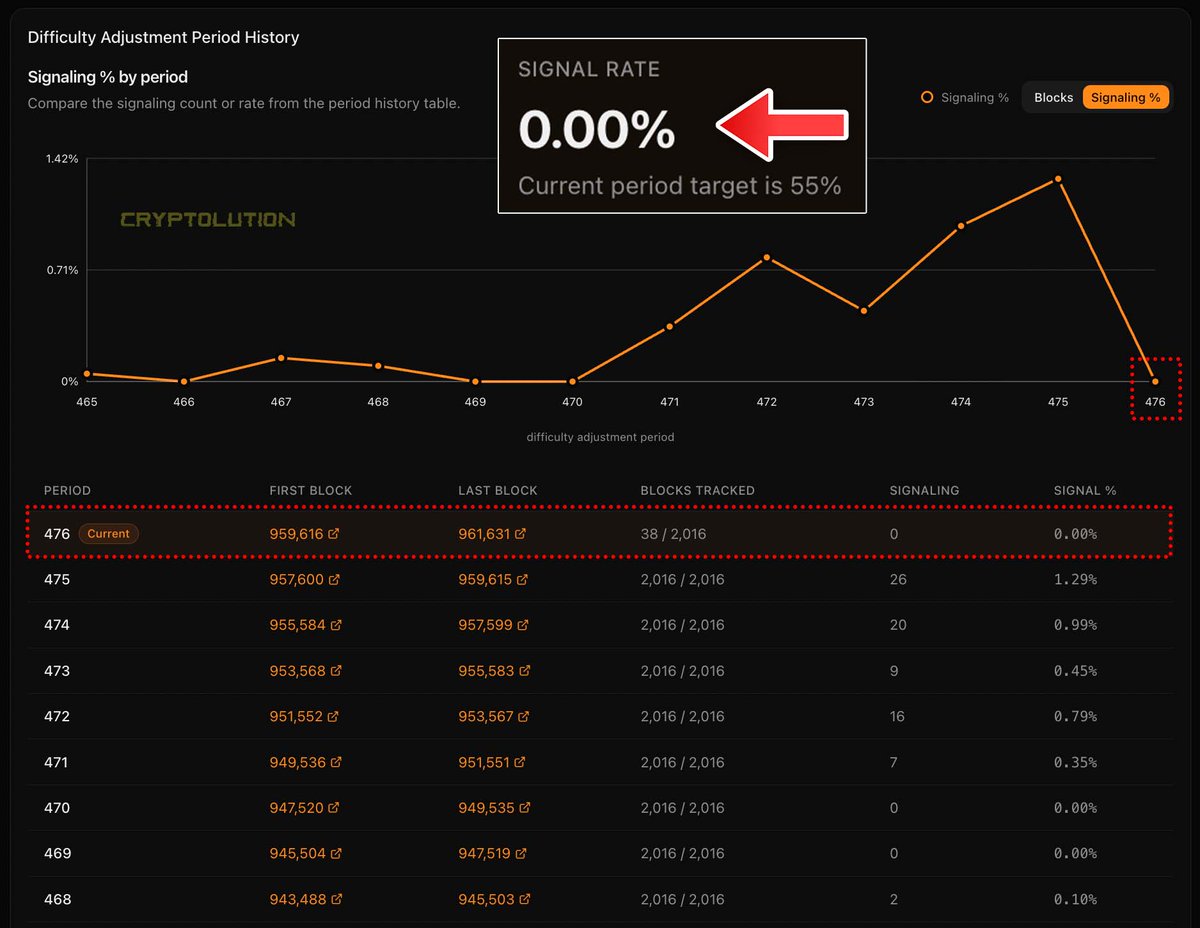This screenshot has height=928, width=1200.
Task: Open external link icon next to 951,551
Action: click(x=520, y=762)
